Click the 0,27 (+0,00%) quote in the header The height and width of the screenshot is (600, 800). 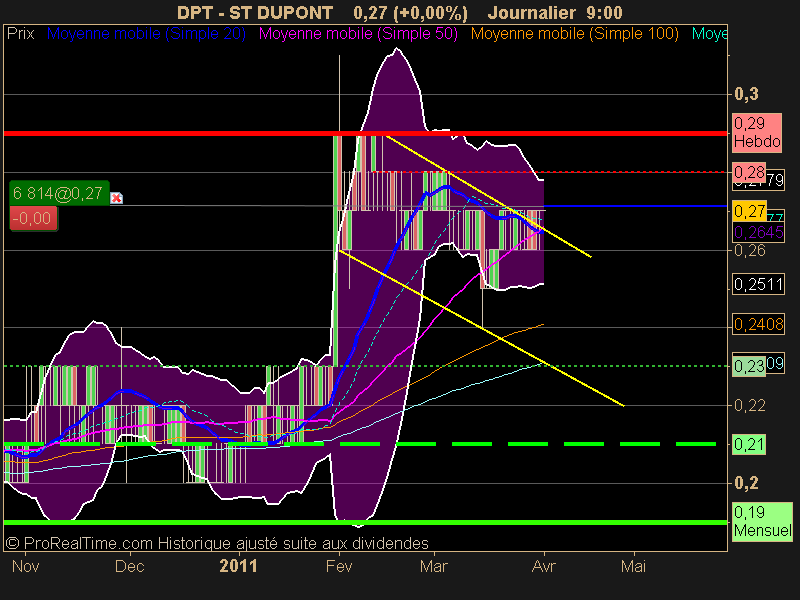(x=410, y=12)
